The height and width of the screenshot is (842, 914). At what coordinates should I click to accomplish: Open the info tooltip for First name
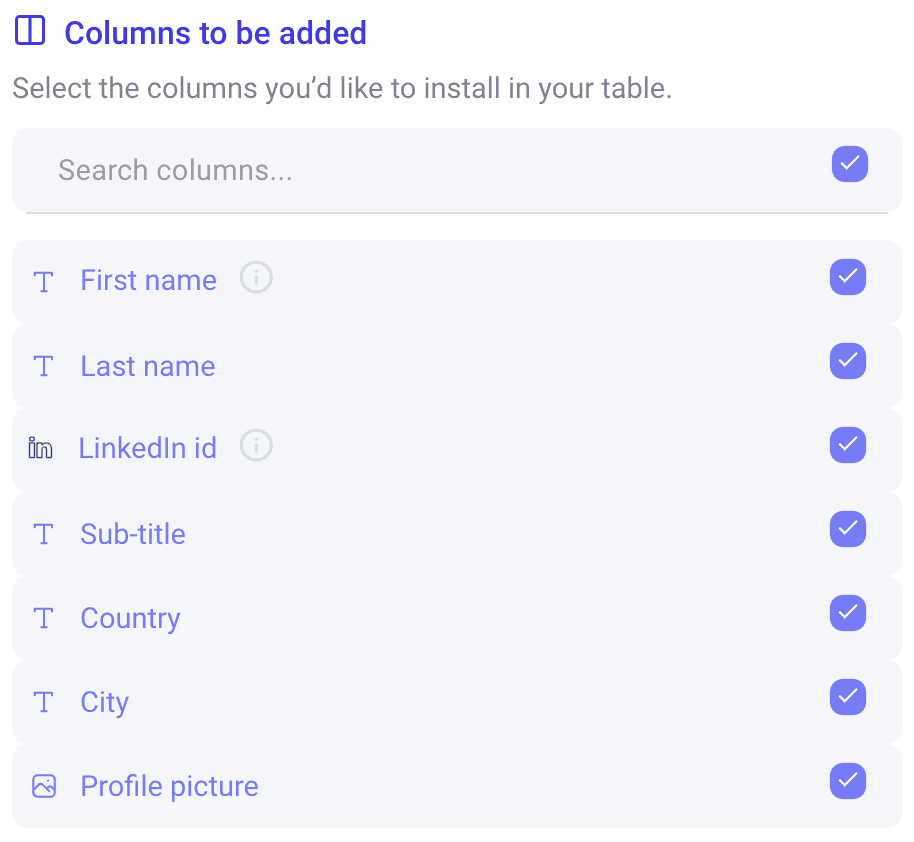[256, 278]
